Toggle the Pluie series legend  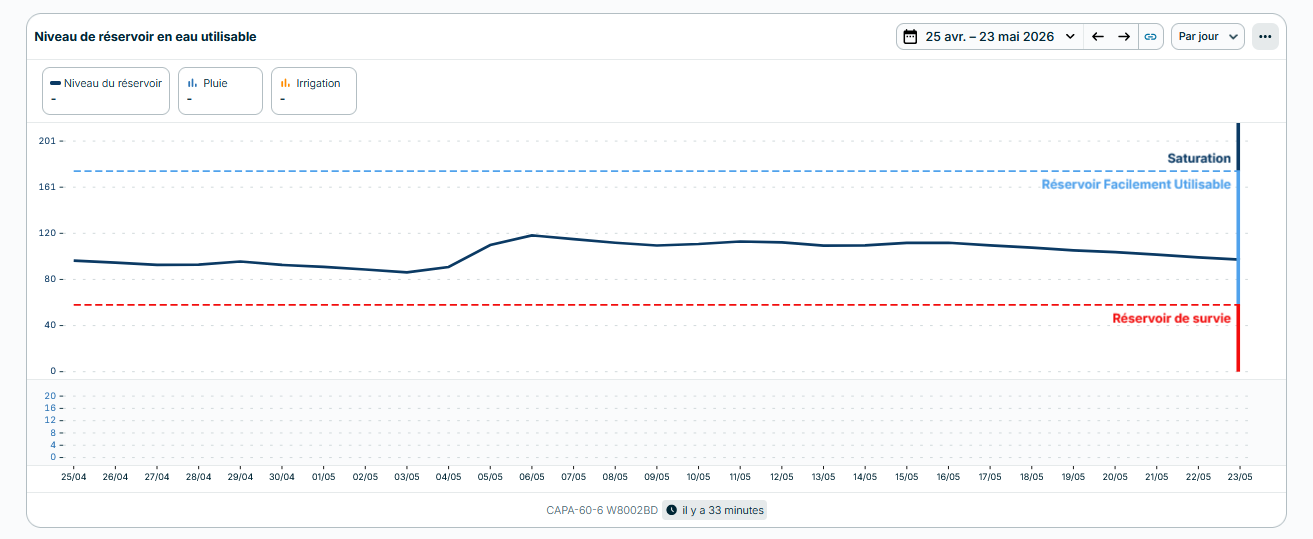(x=220, y=91)
